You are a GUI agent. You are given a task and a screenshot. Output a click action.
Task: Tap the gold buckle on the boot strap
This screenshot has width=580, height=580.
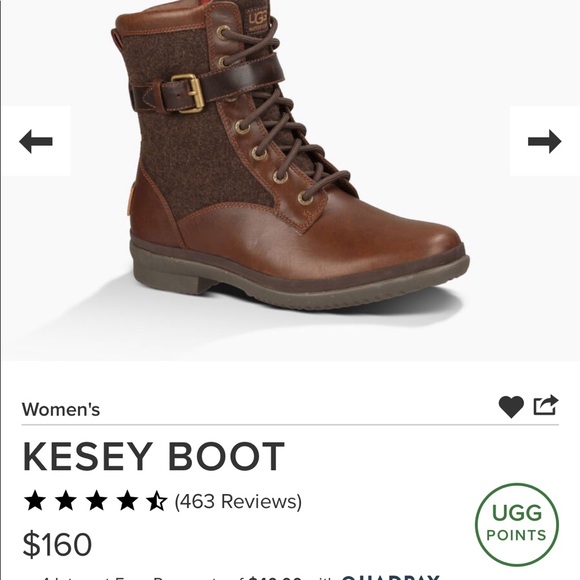point(187,93)
